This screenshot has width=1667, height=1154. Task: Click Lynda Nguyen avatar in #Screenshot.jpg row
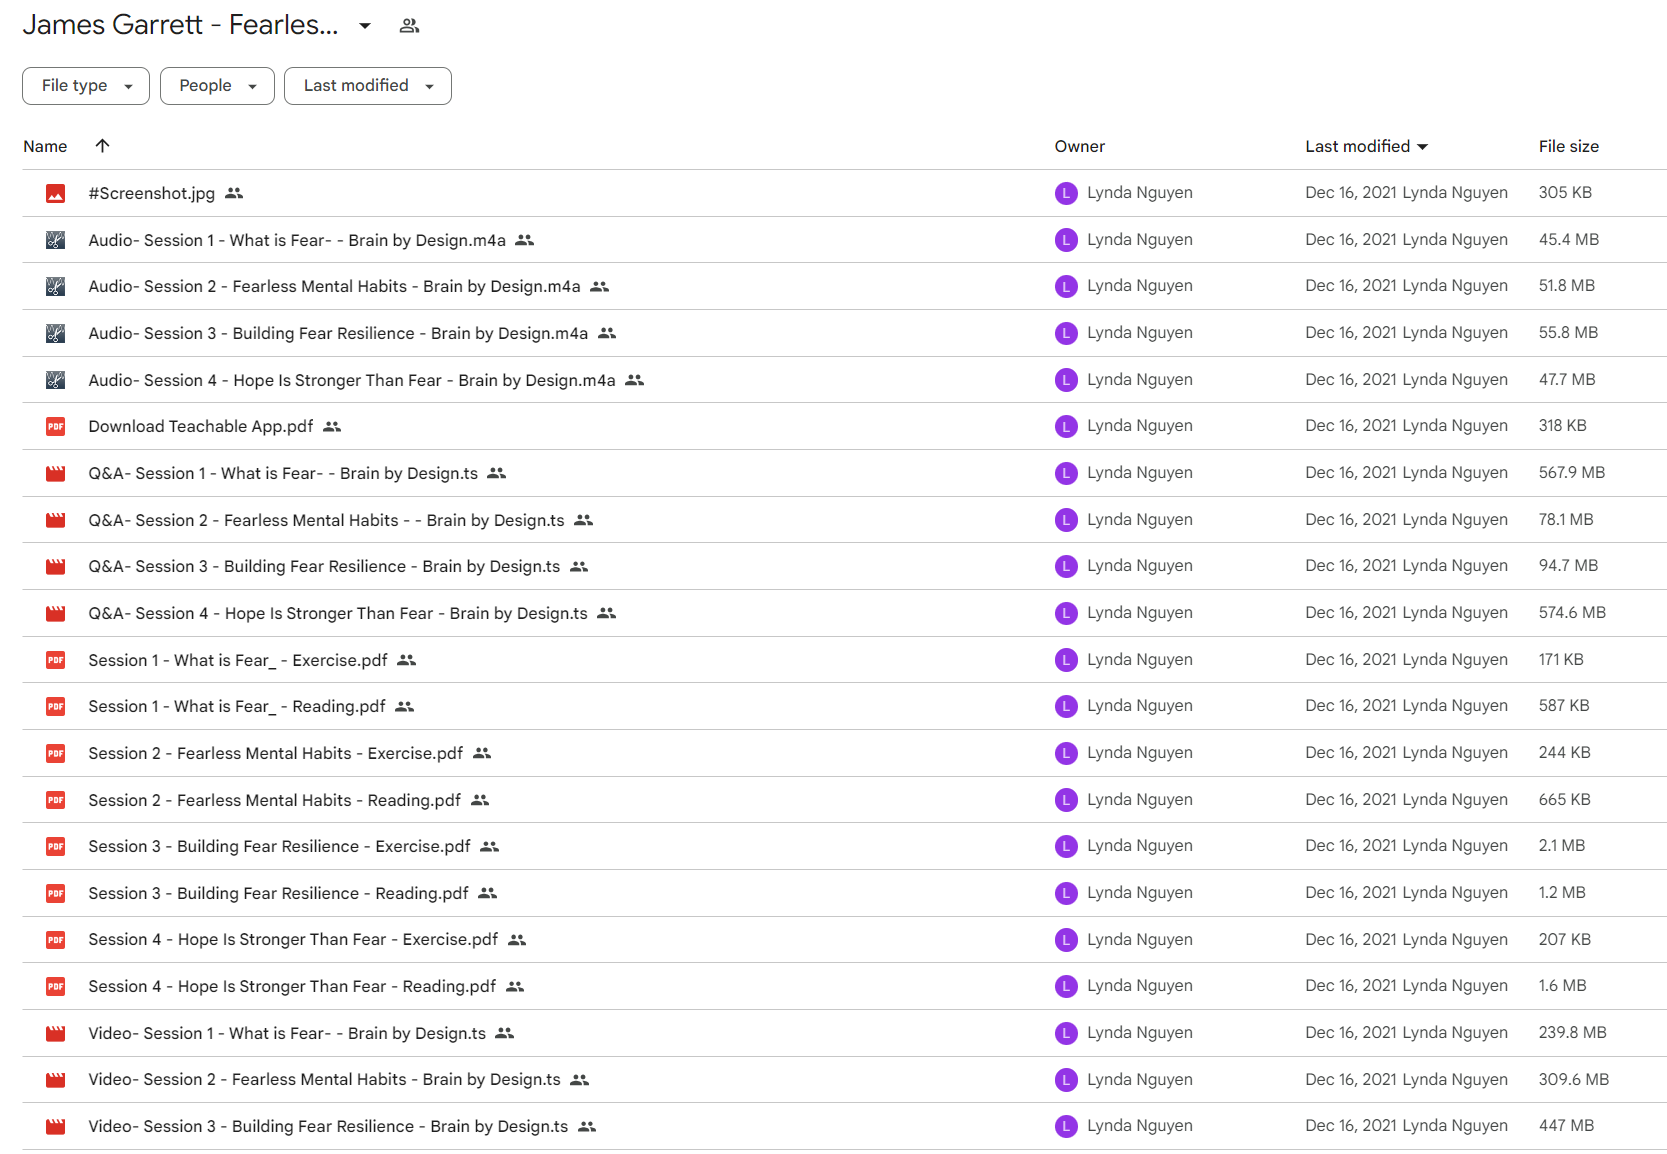tap(1066, 193)
